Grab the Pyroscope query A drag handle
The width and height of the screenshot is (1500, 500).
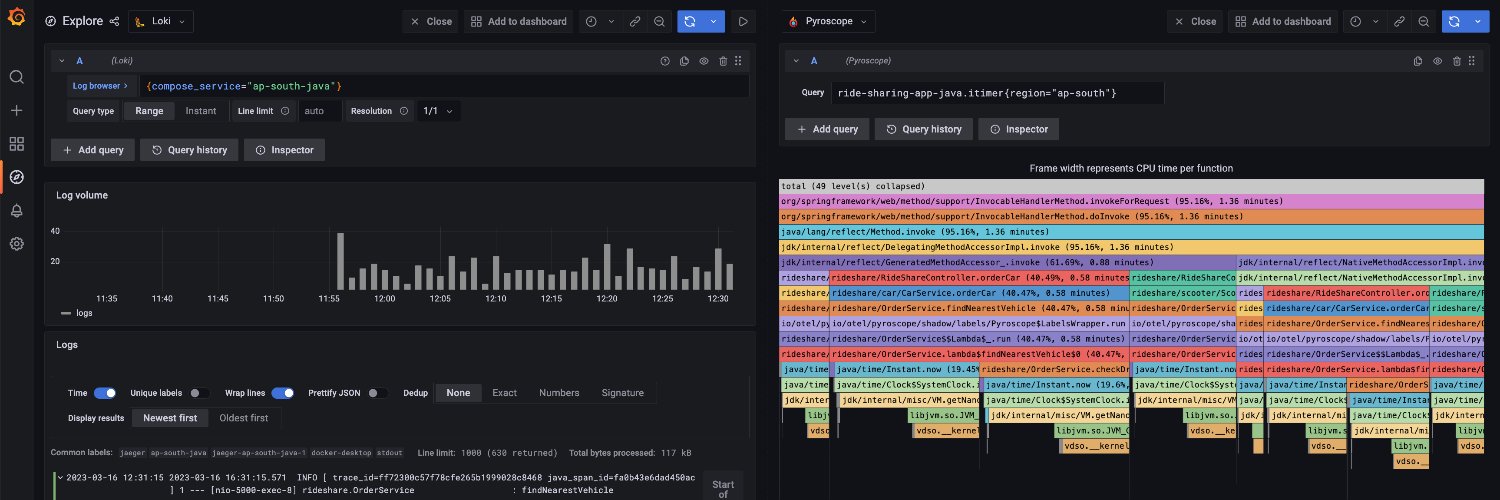pyautogui.click(x=1472, y=61)
